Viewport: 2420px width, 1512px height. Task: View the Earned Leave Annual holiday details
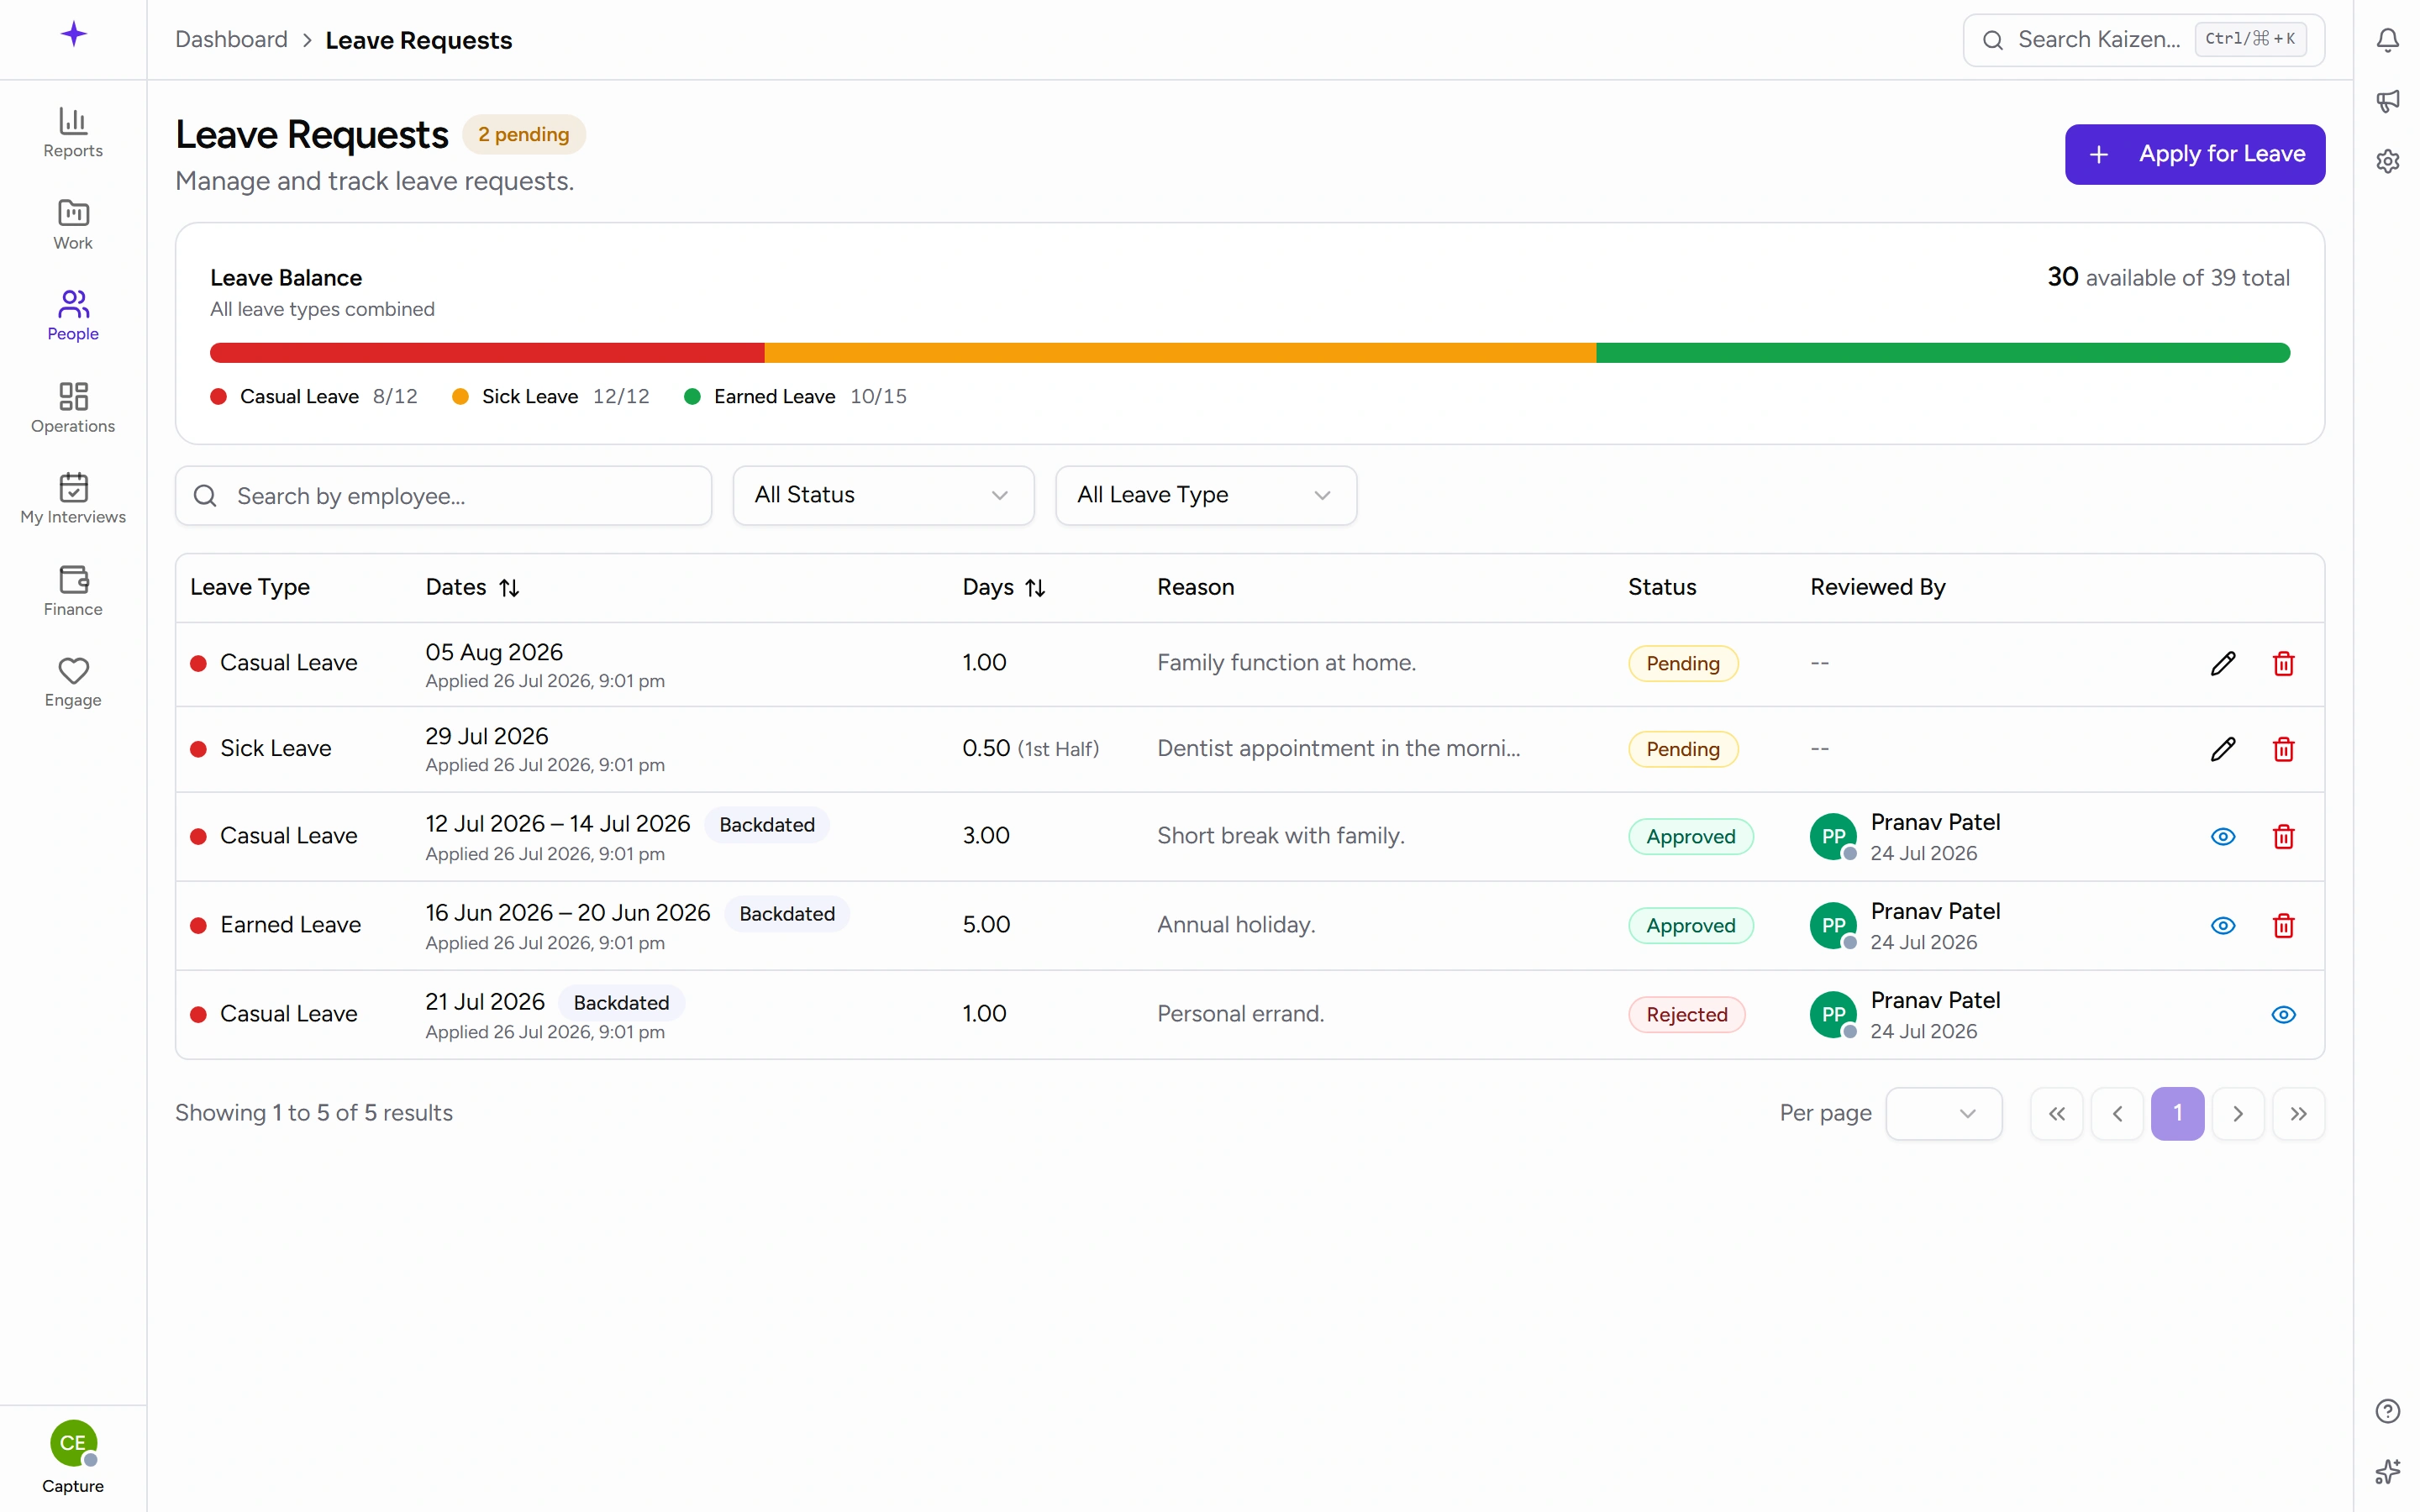point(2222,925)
